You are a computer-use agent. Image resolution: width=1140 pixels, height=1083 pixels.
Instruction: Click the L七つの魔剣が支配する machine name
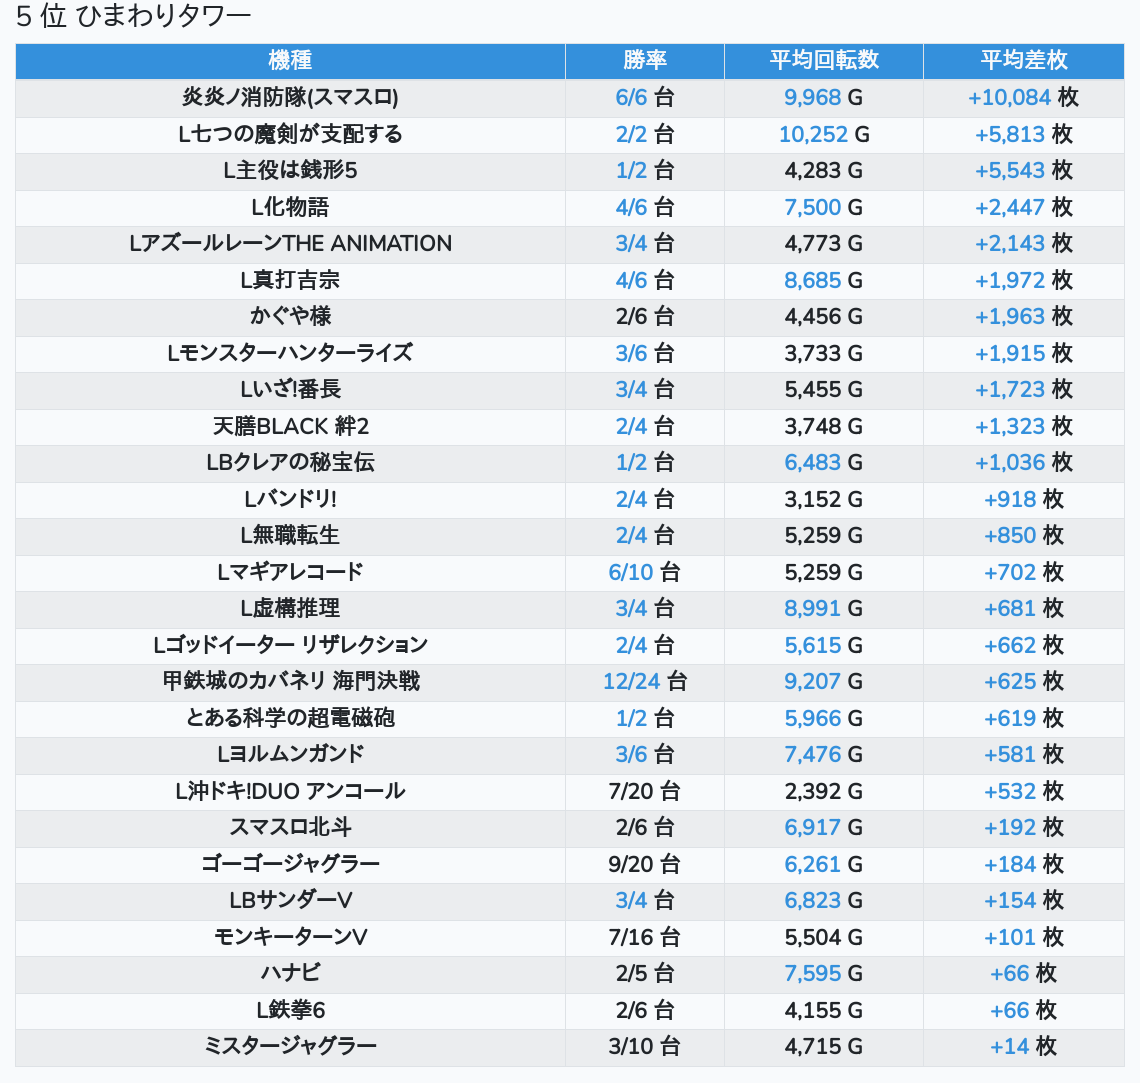coord(290,134)
